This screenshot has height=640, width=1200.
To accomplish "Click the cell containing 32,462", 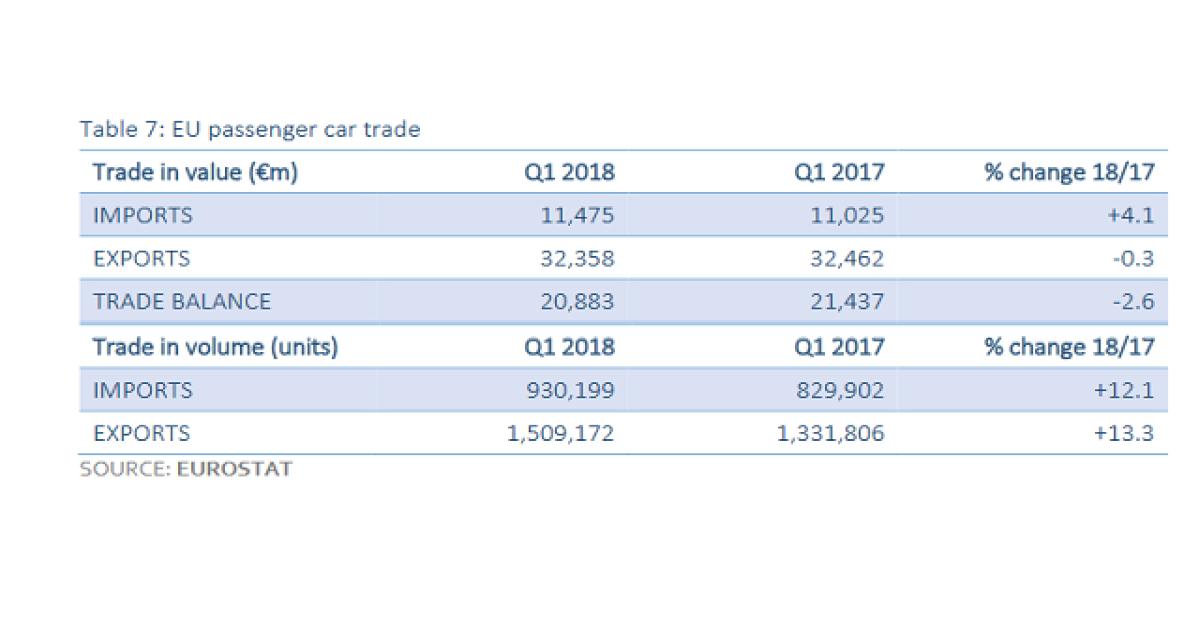I will tap(848, 259).
